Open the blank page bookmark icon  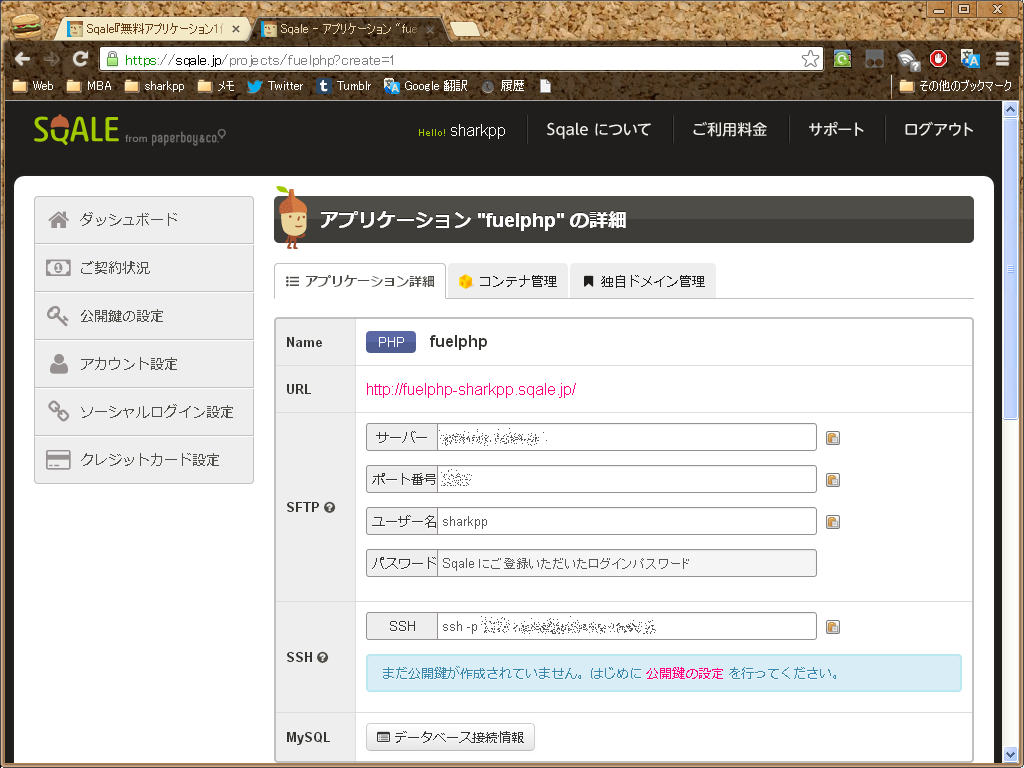click(545, 86)
